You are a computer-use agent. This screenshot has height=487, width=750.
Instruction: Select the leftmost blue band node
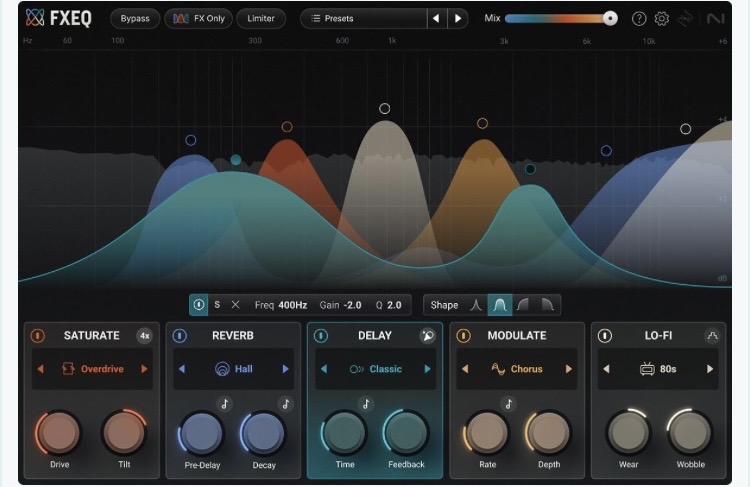pyautogui.click(x=191, y=140)
